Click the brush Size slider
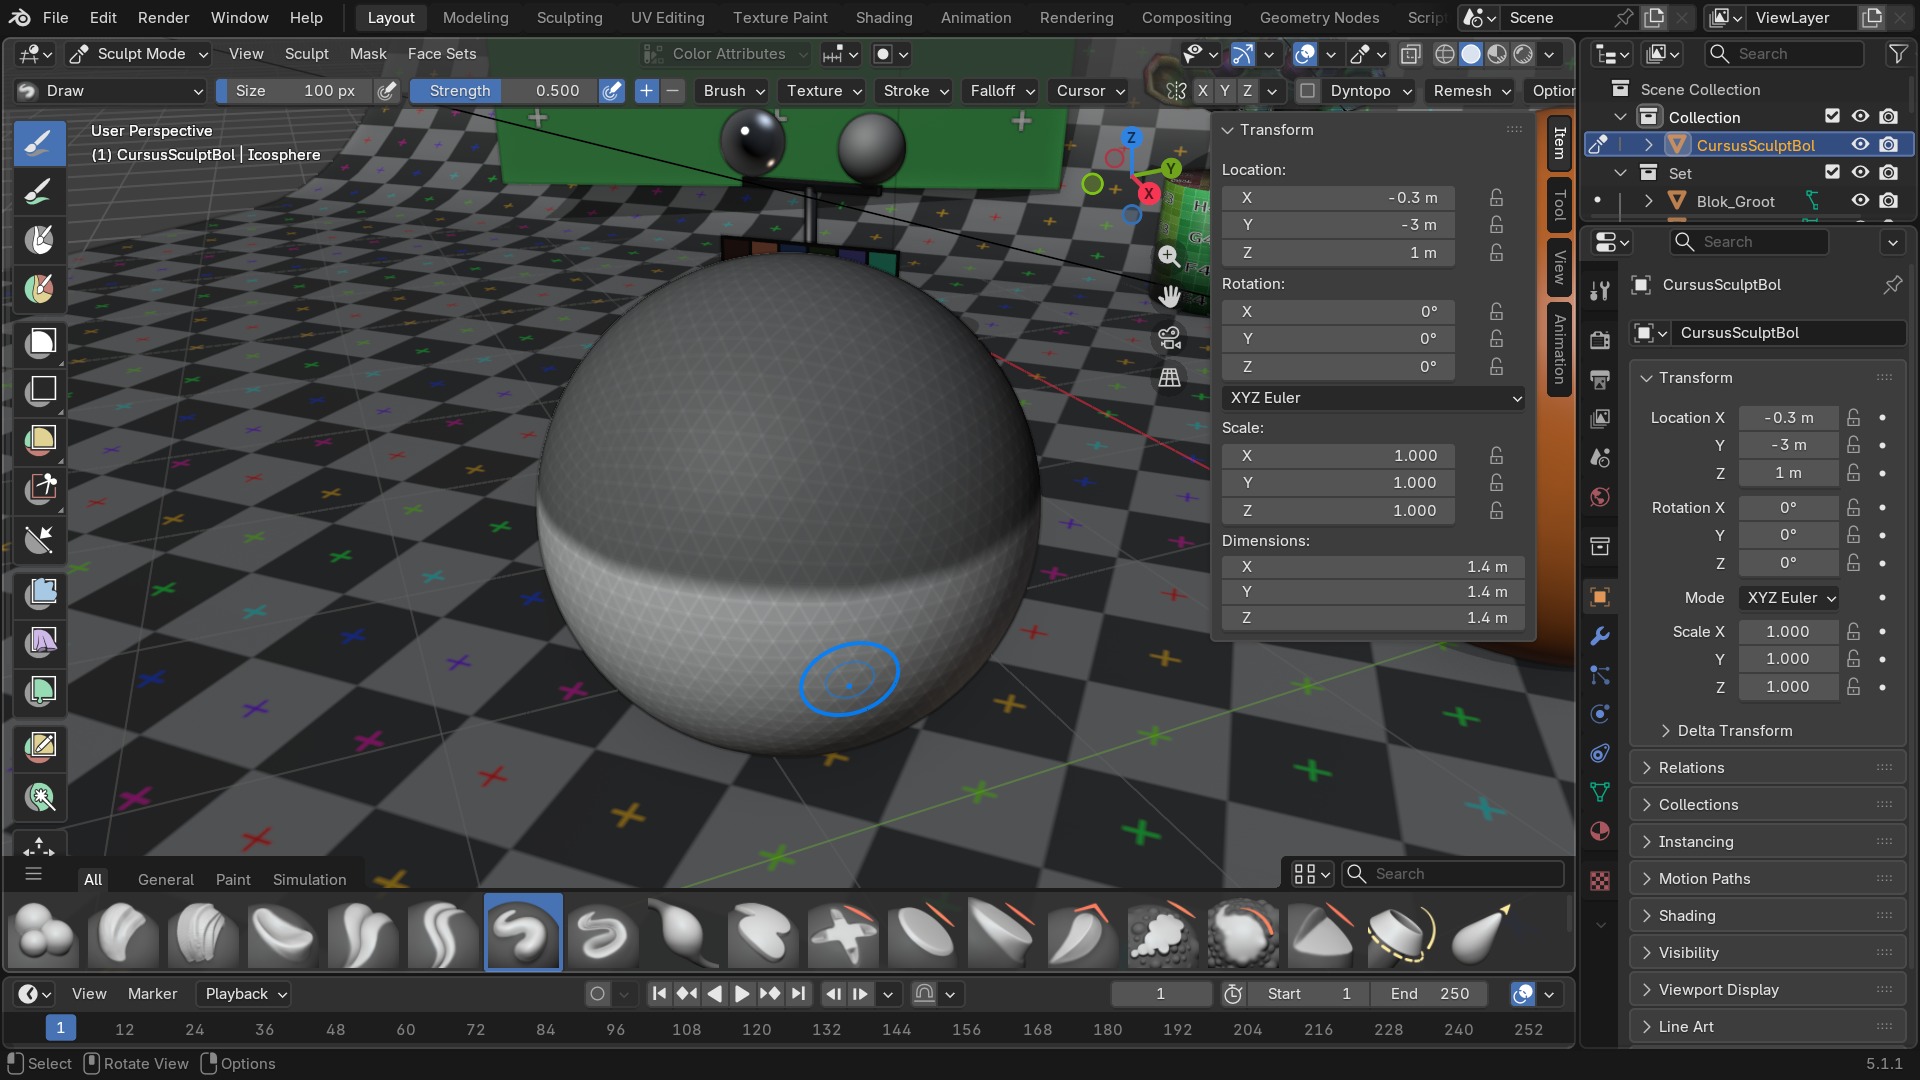This screenshot has height=1080, width=1920. pos(295,91)
